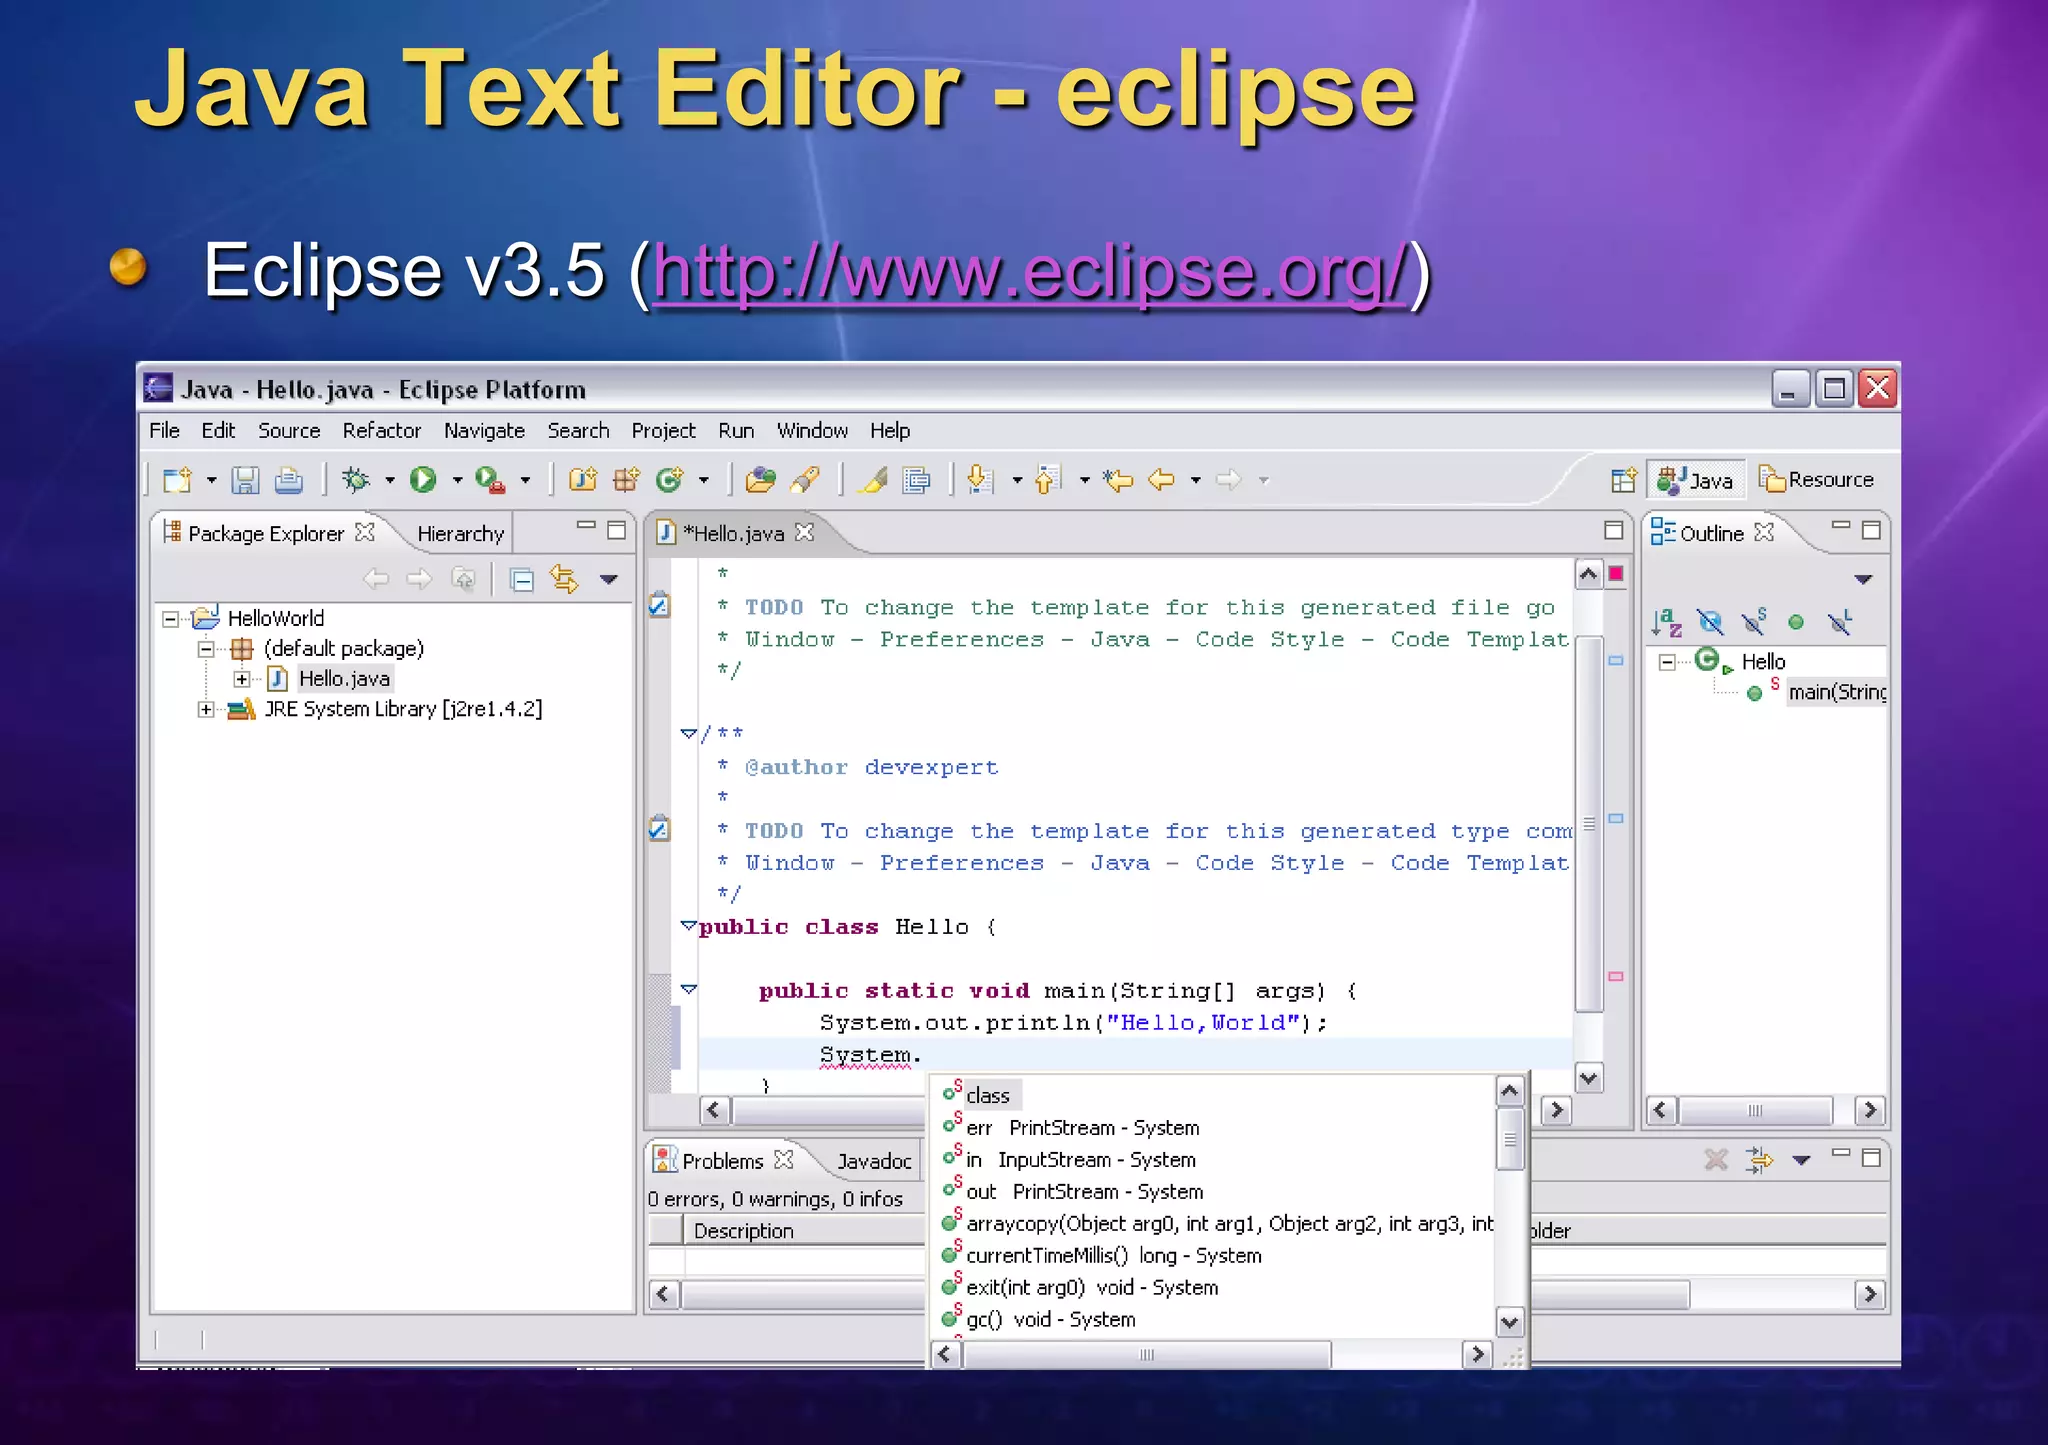Image resolution: width=2048 pixels, height=1445 pixels.
Task: Choose 'out PrintStream - System' completion
Action: [x=1084, y=1192]
